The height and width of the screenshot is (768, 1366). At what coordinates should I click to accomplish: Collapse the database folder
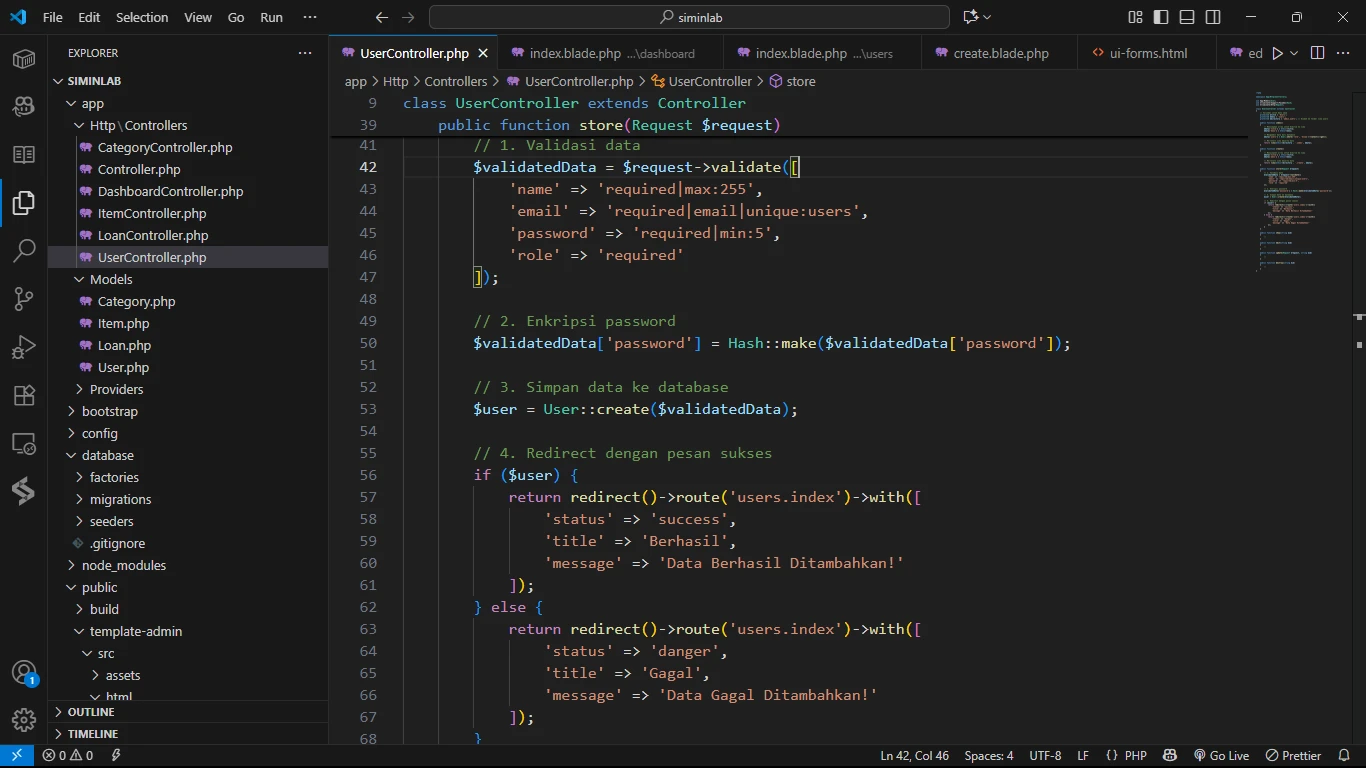pyautogui.click(x=107, y=455)
